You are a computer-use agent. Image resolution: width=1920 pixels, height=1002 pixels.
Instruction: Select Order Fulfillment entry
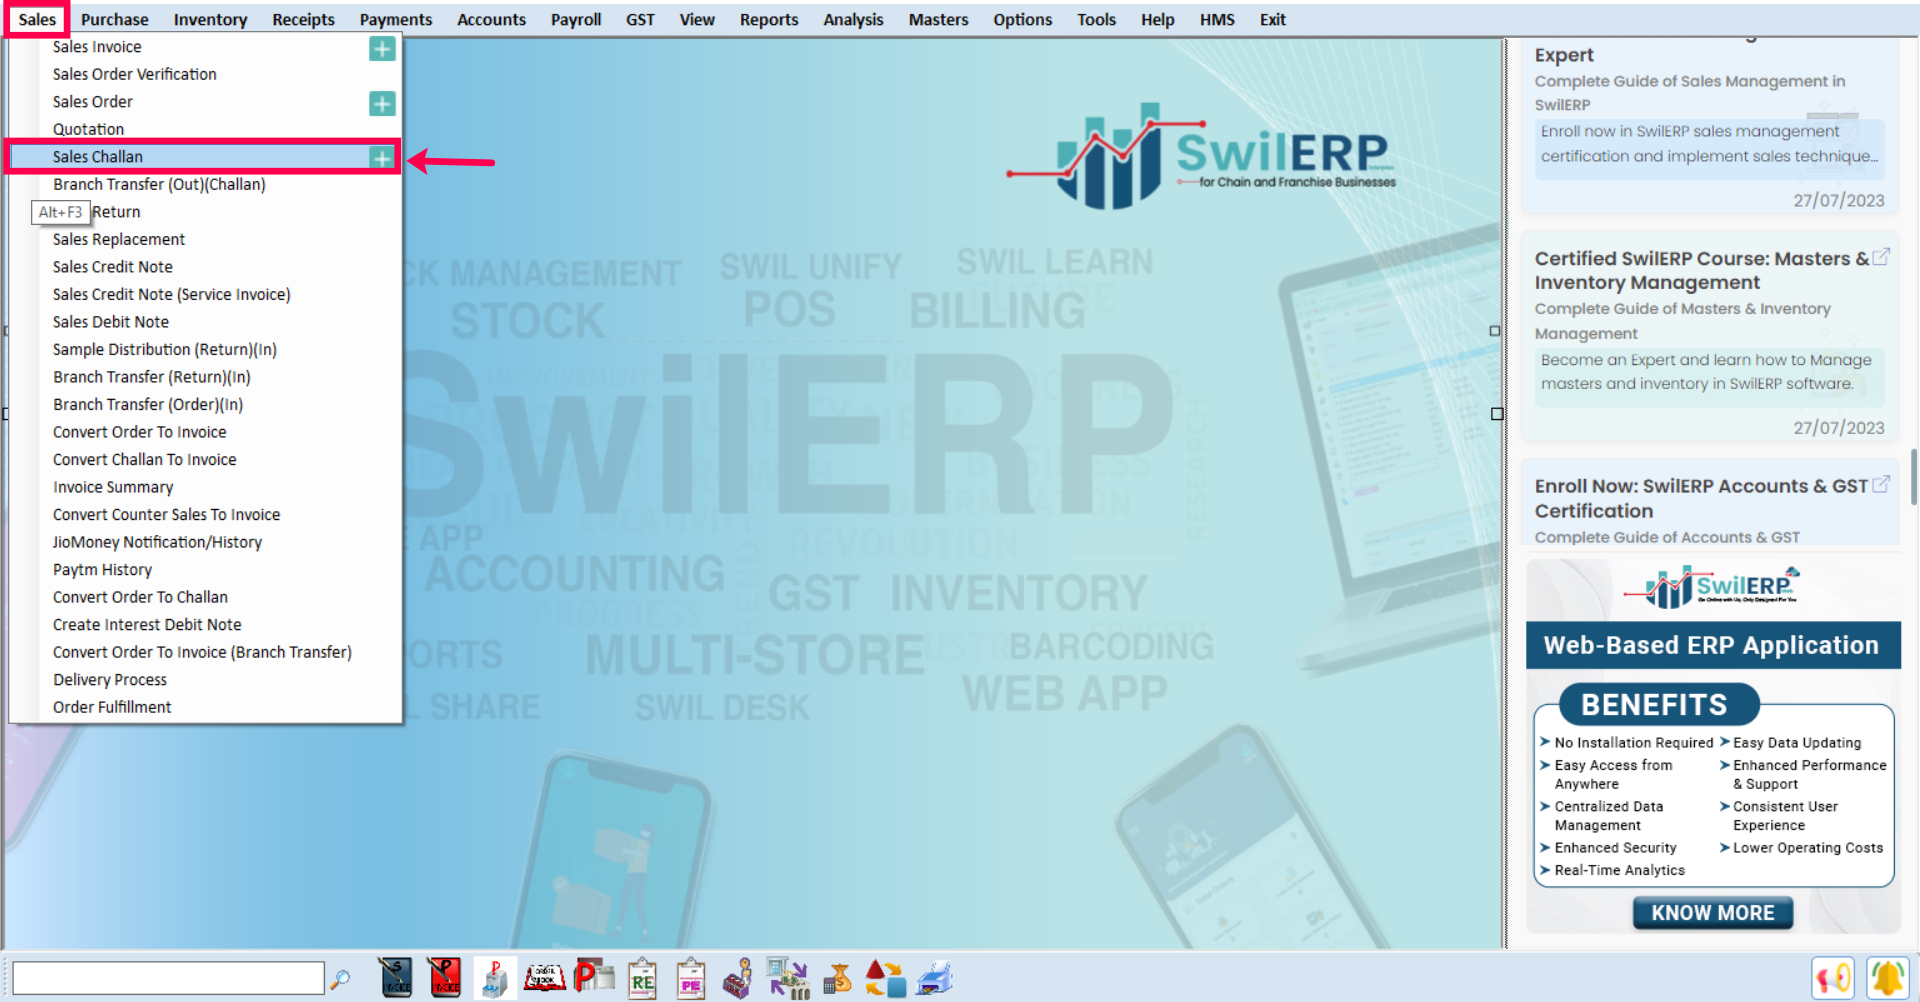coord(205,707)
